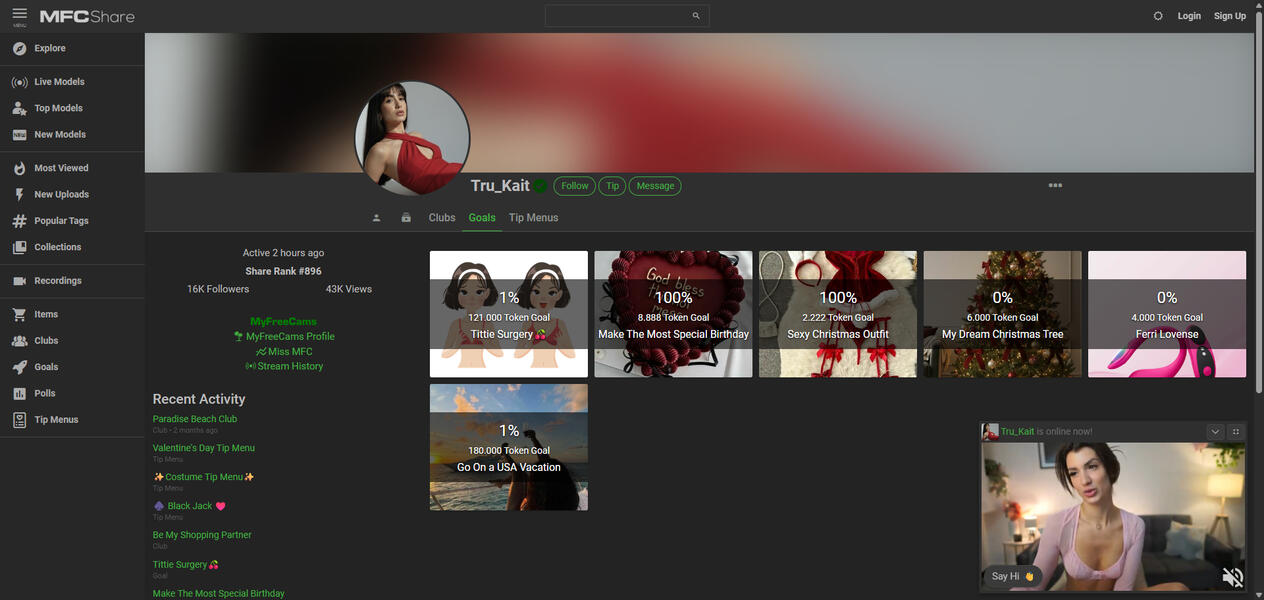
Task: Toggle the theme brightness icon
Action: point(1158,16)
